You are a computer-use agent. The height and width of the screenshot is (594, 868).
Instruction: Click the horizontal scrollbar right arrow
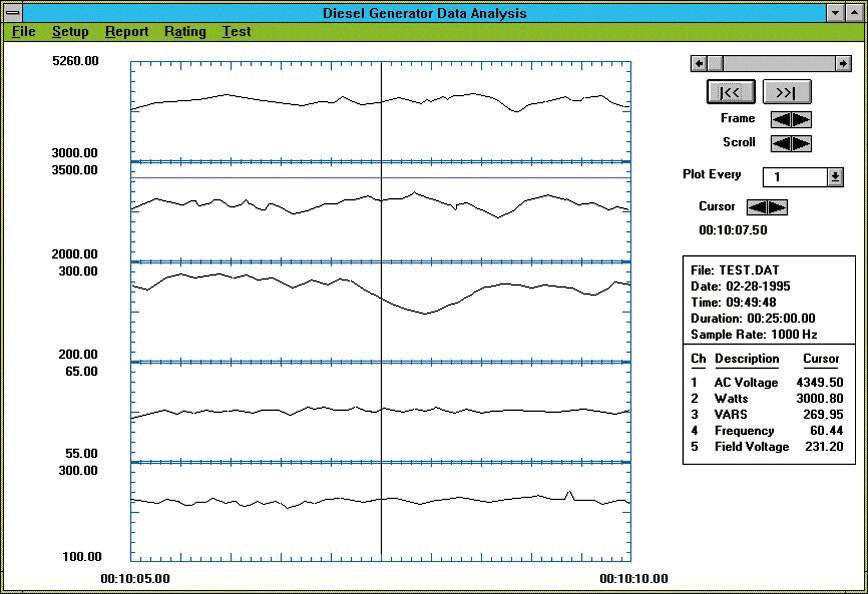click(843, 63)
